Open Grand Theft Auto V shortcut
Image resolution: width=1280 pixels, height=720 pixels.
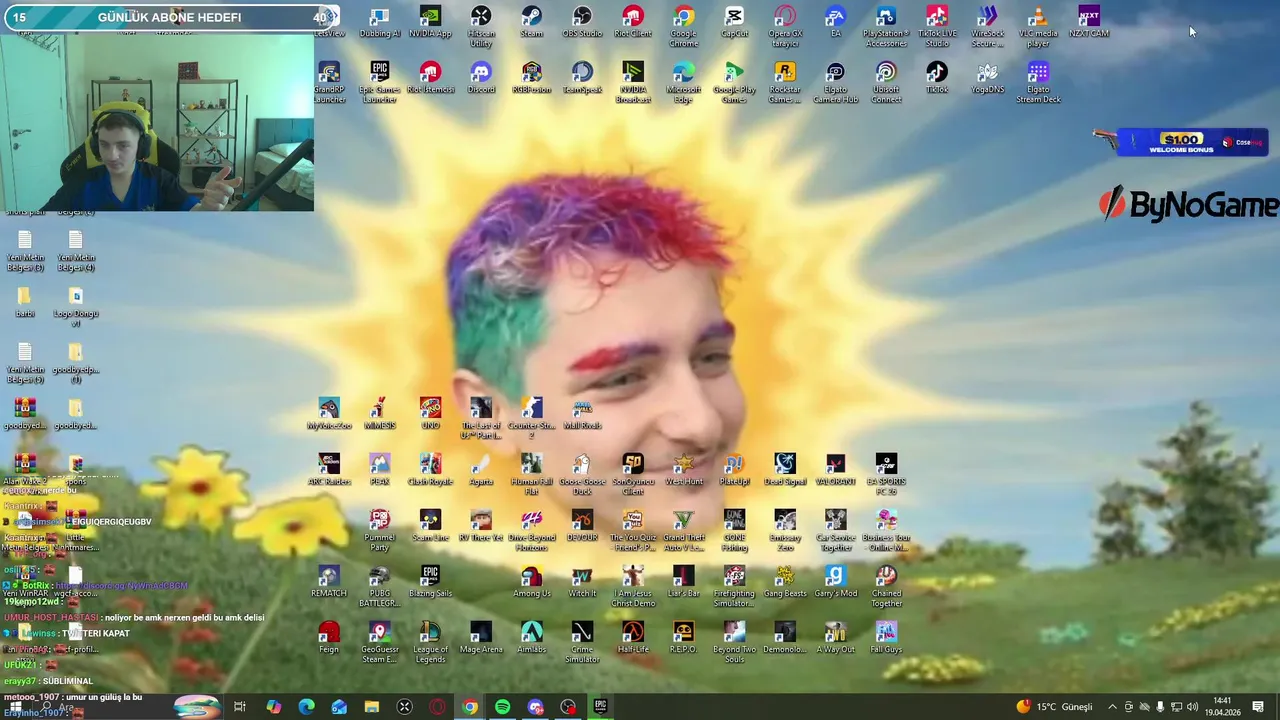pos(684,530)
